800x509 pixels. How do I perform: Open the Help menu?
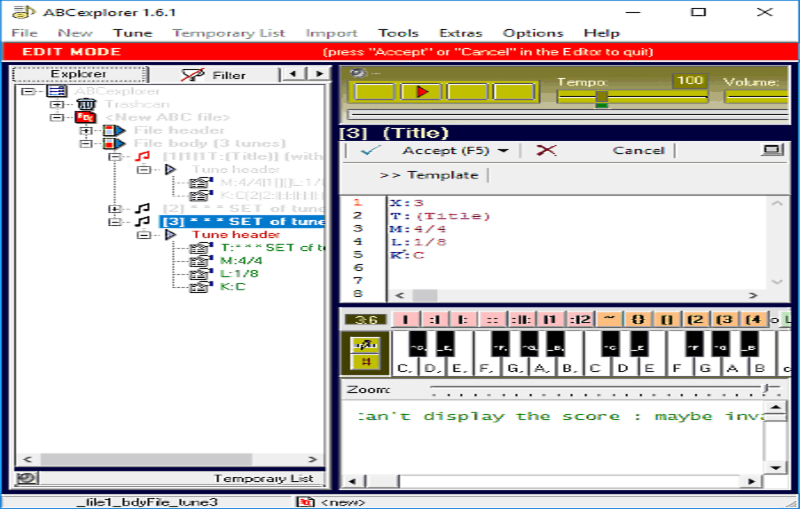tap(602, 33)
